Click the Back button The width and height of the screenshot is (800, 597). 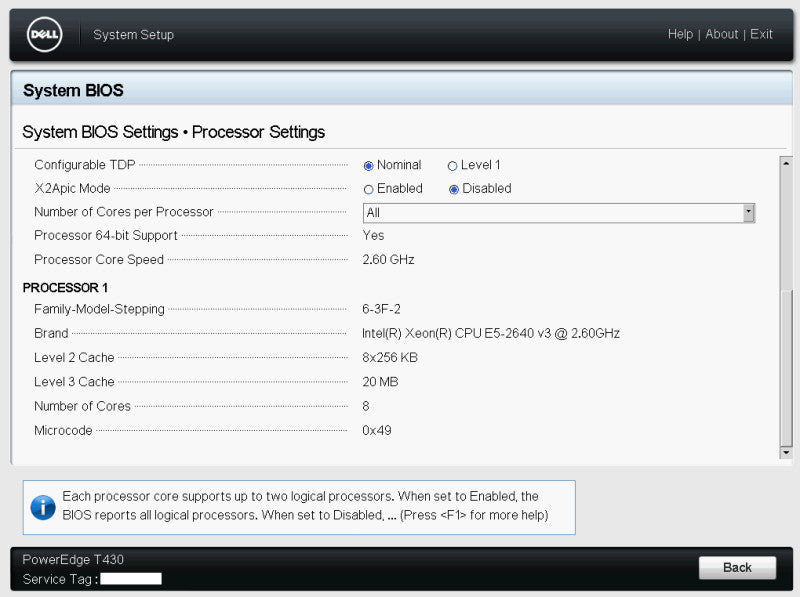pyautogui.click(x=737, y=567)
